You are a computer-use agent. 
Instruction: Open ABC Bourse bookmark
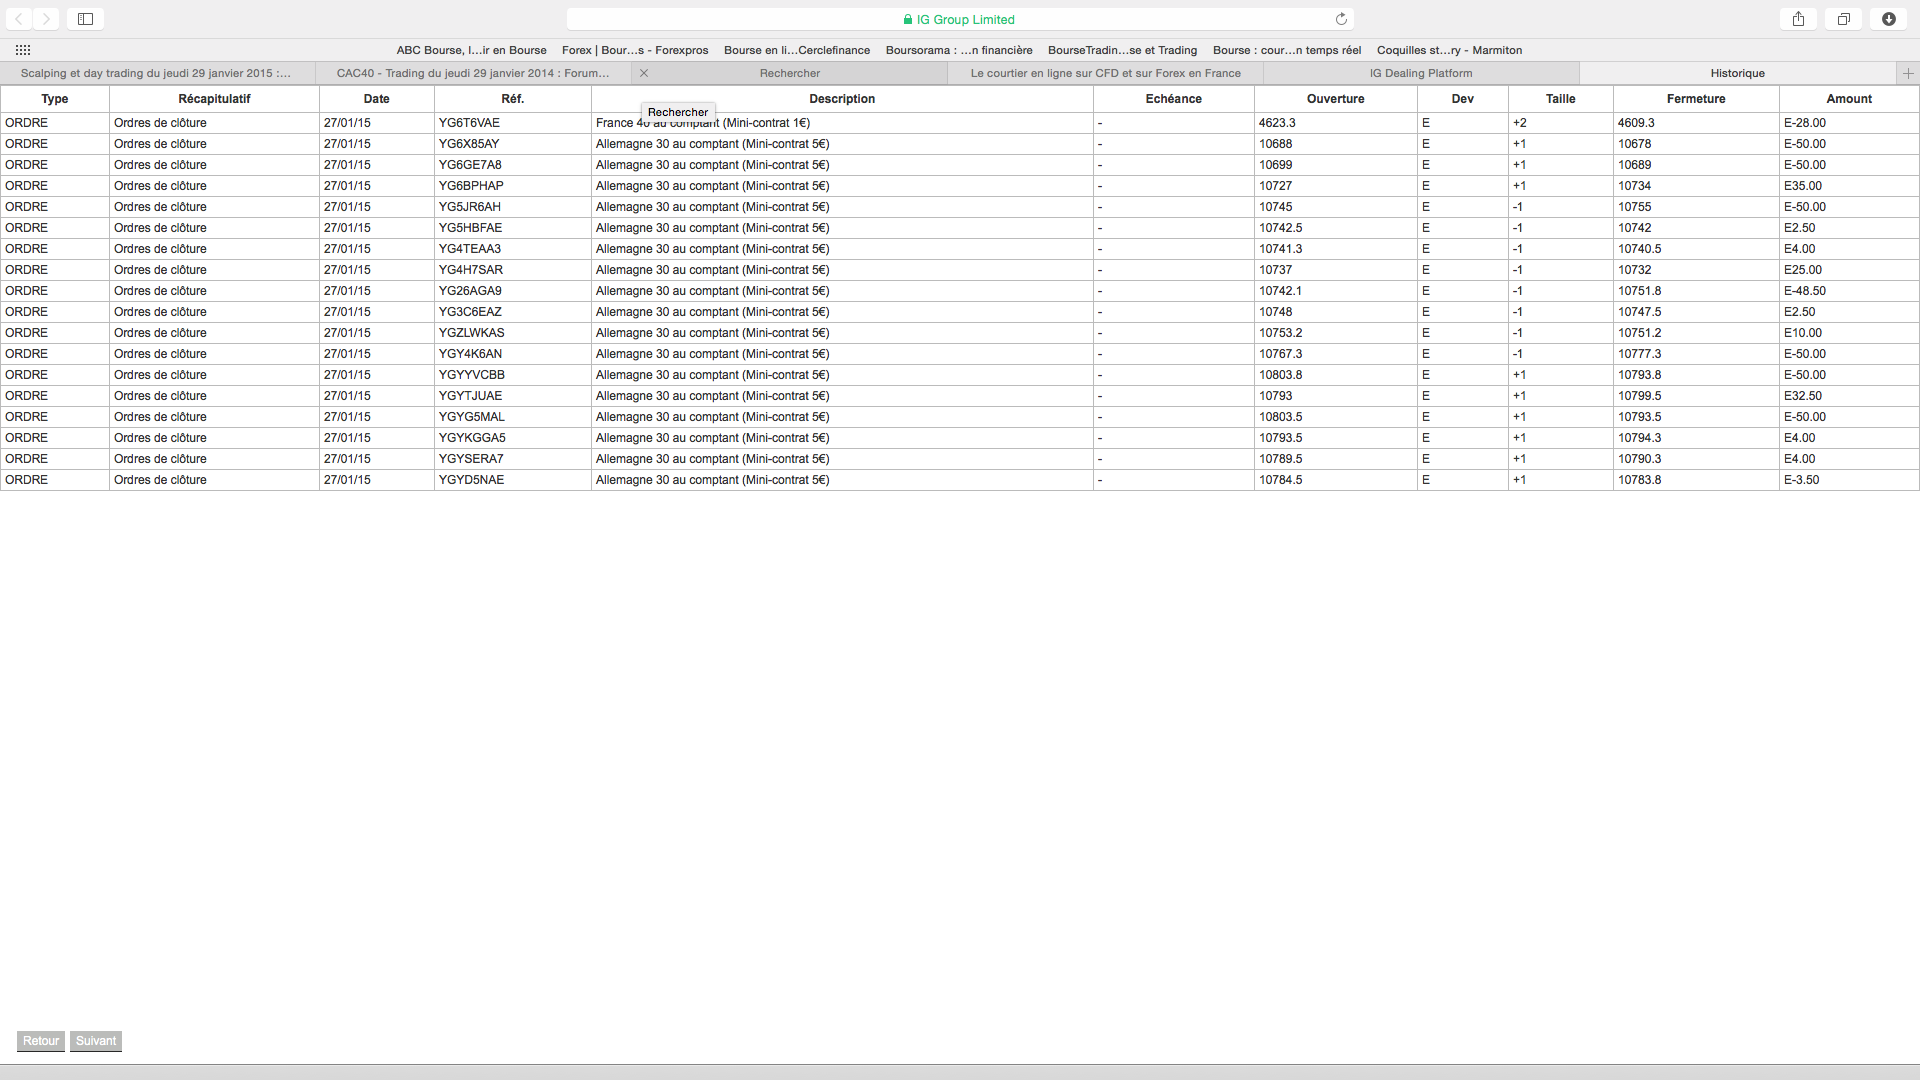[x=471, y=50]
